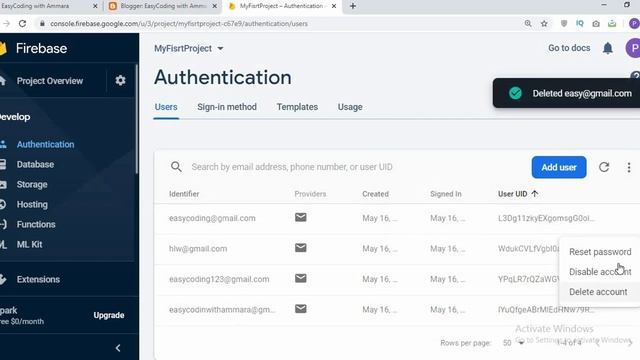Click the Providers column header
The height and width of the screenshot is (360, 640).
click(x=310, y=194)
